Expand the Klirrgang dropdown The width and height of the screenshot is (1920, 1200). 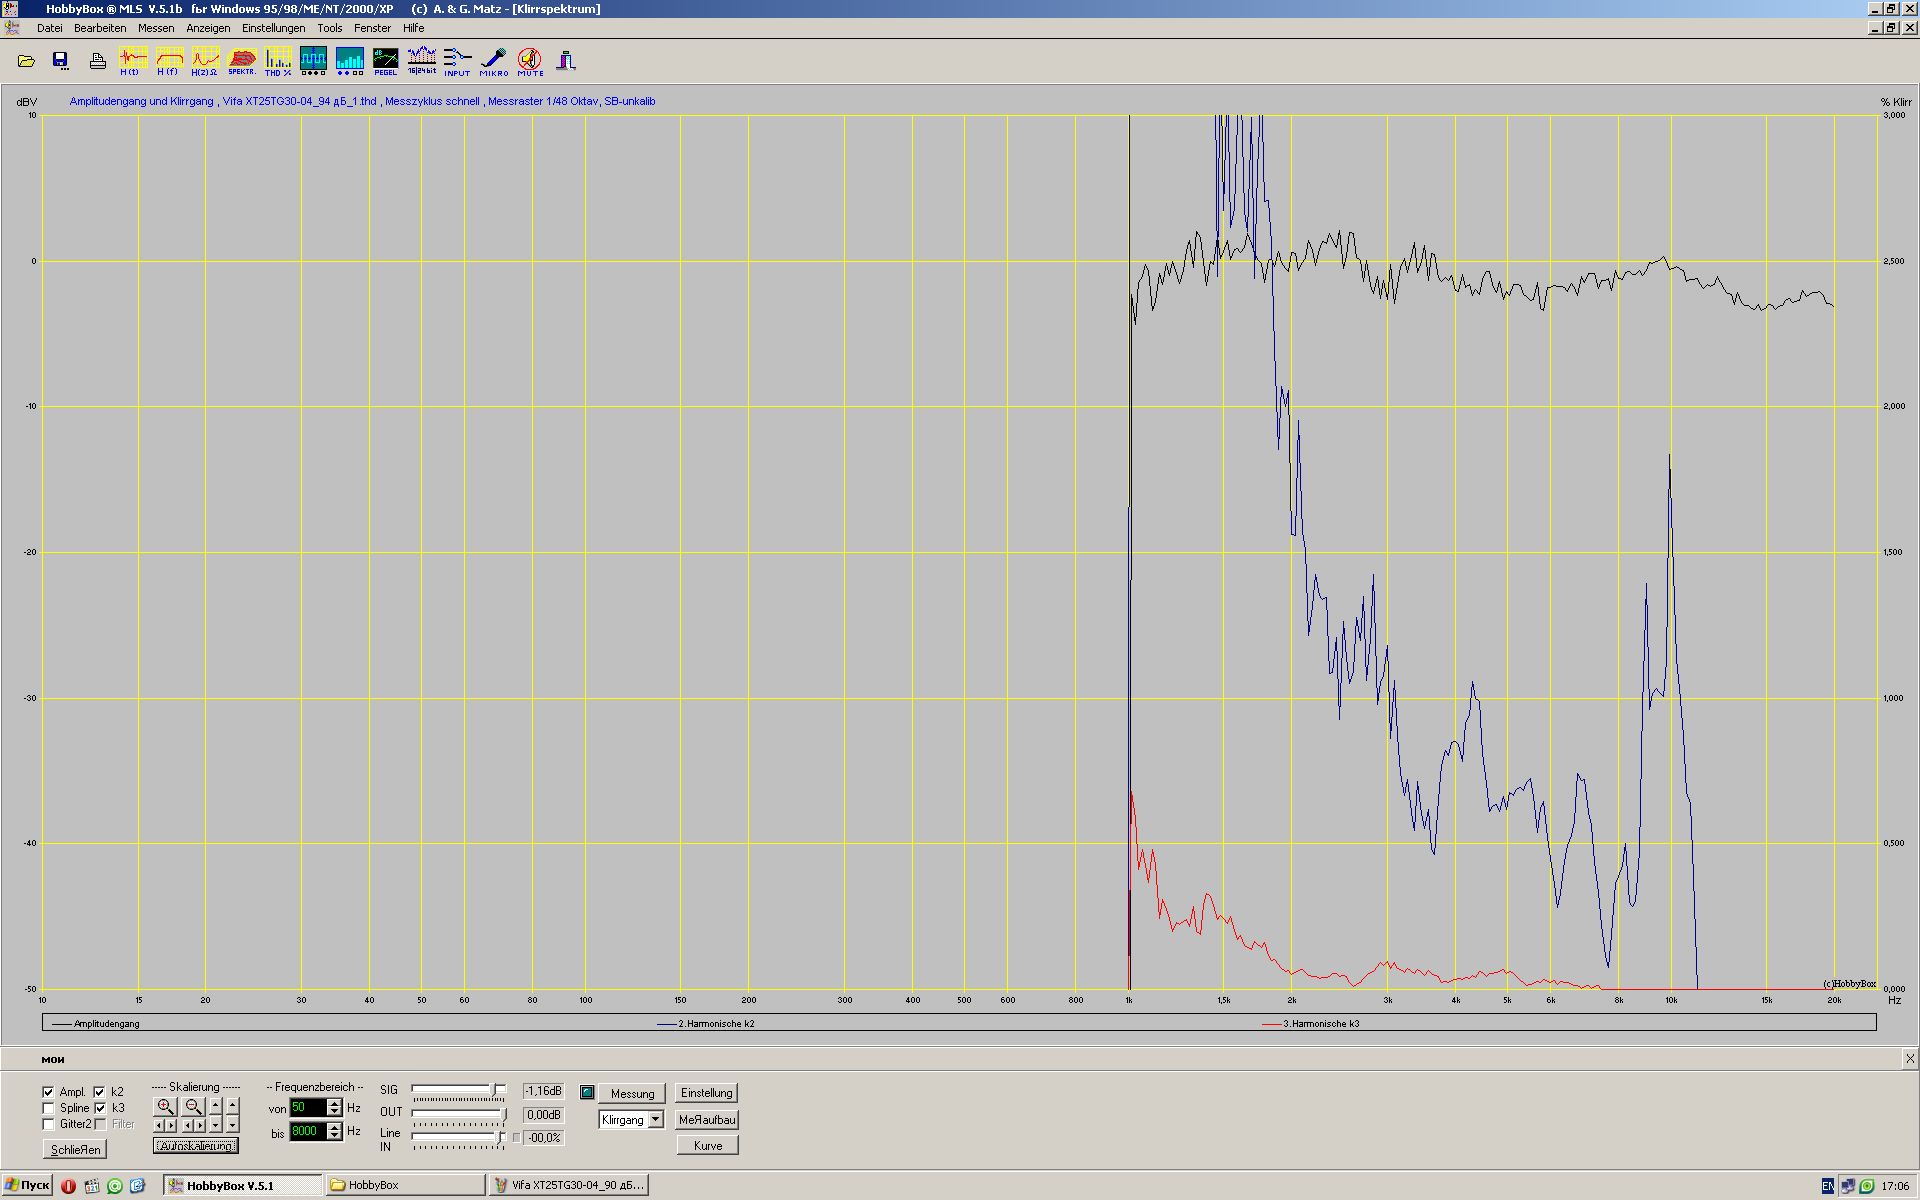point(656,1120)
